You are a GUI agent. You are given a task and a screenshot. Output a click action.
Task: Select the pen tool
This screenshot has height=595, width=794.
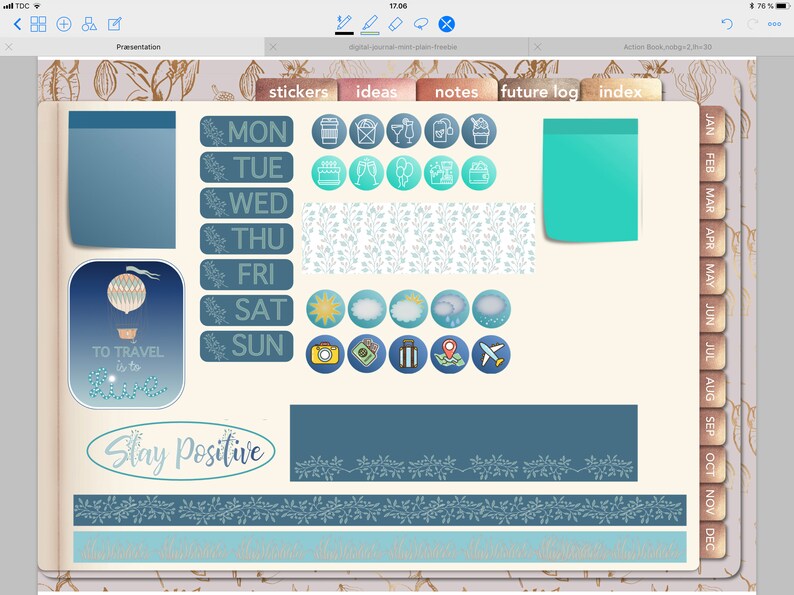[x=344, y=23]
